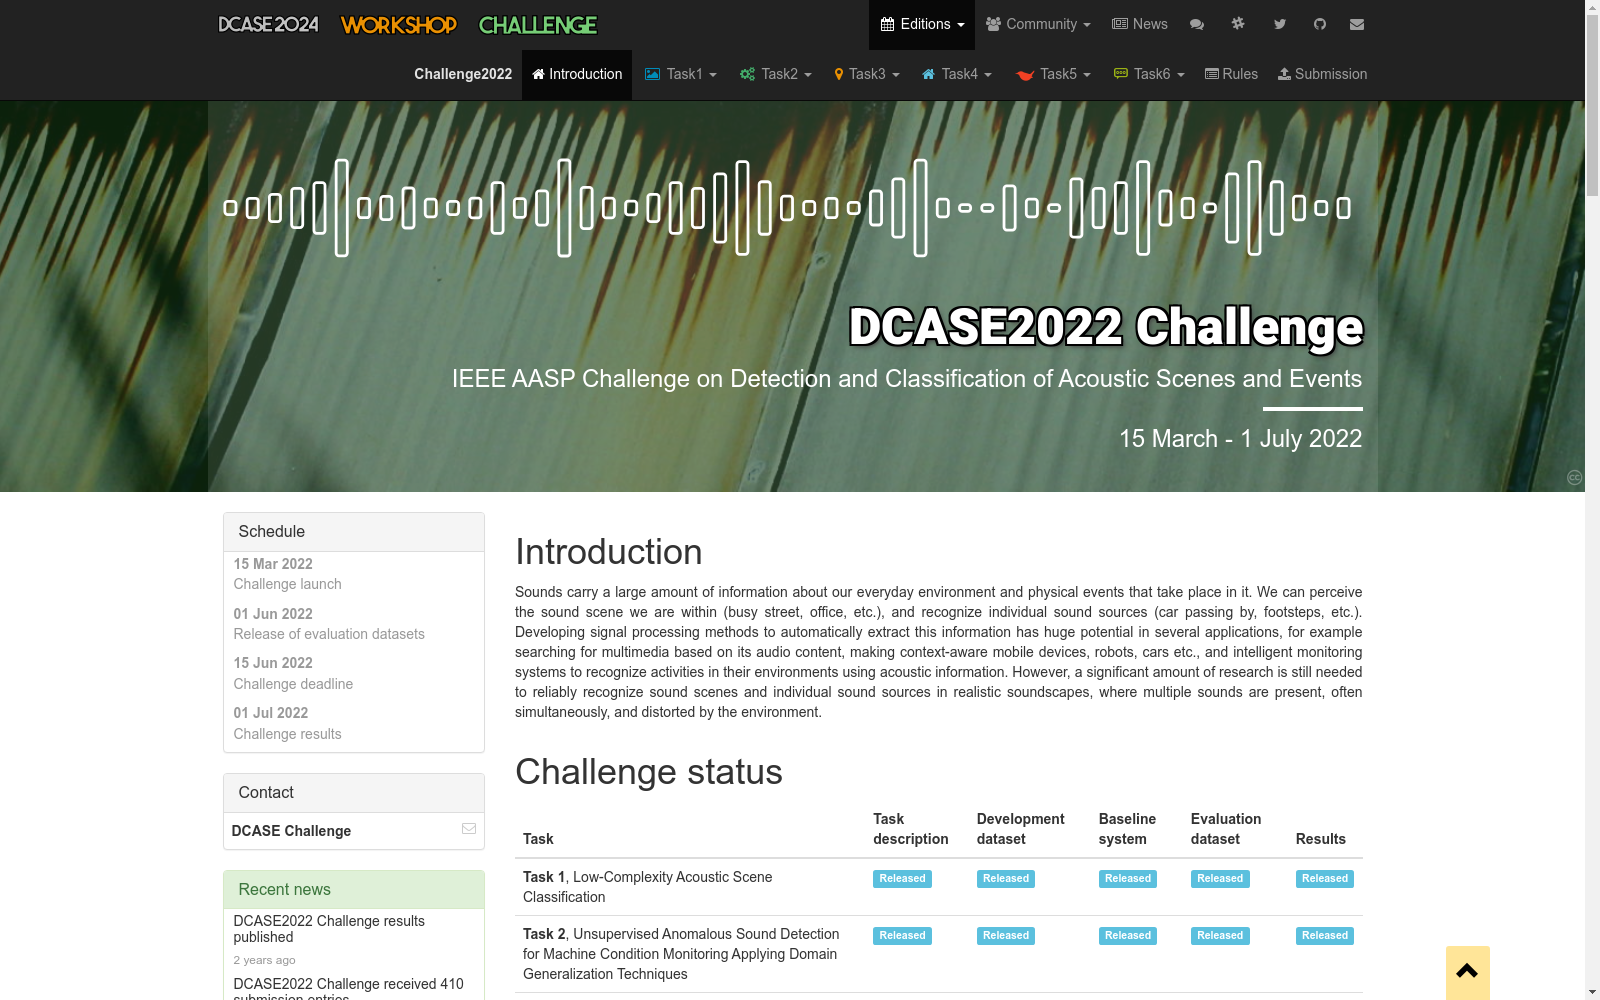Click the Creative Commons icon on banner

coord(1575,478)
